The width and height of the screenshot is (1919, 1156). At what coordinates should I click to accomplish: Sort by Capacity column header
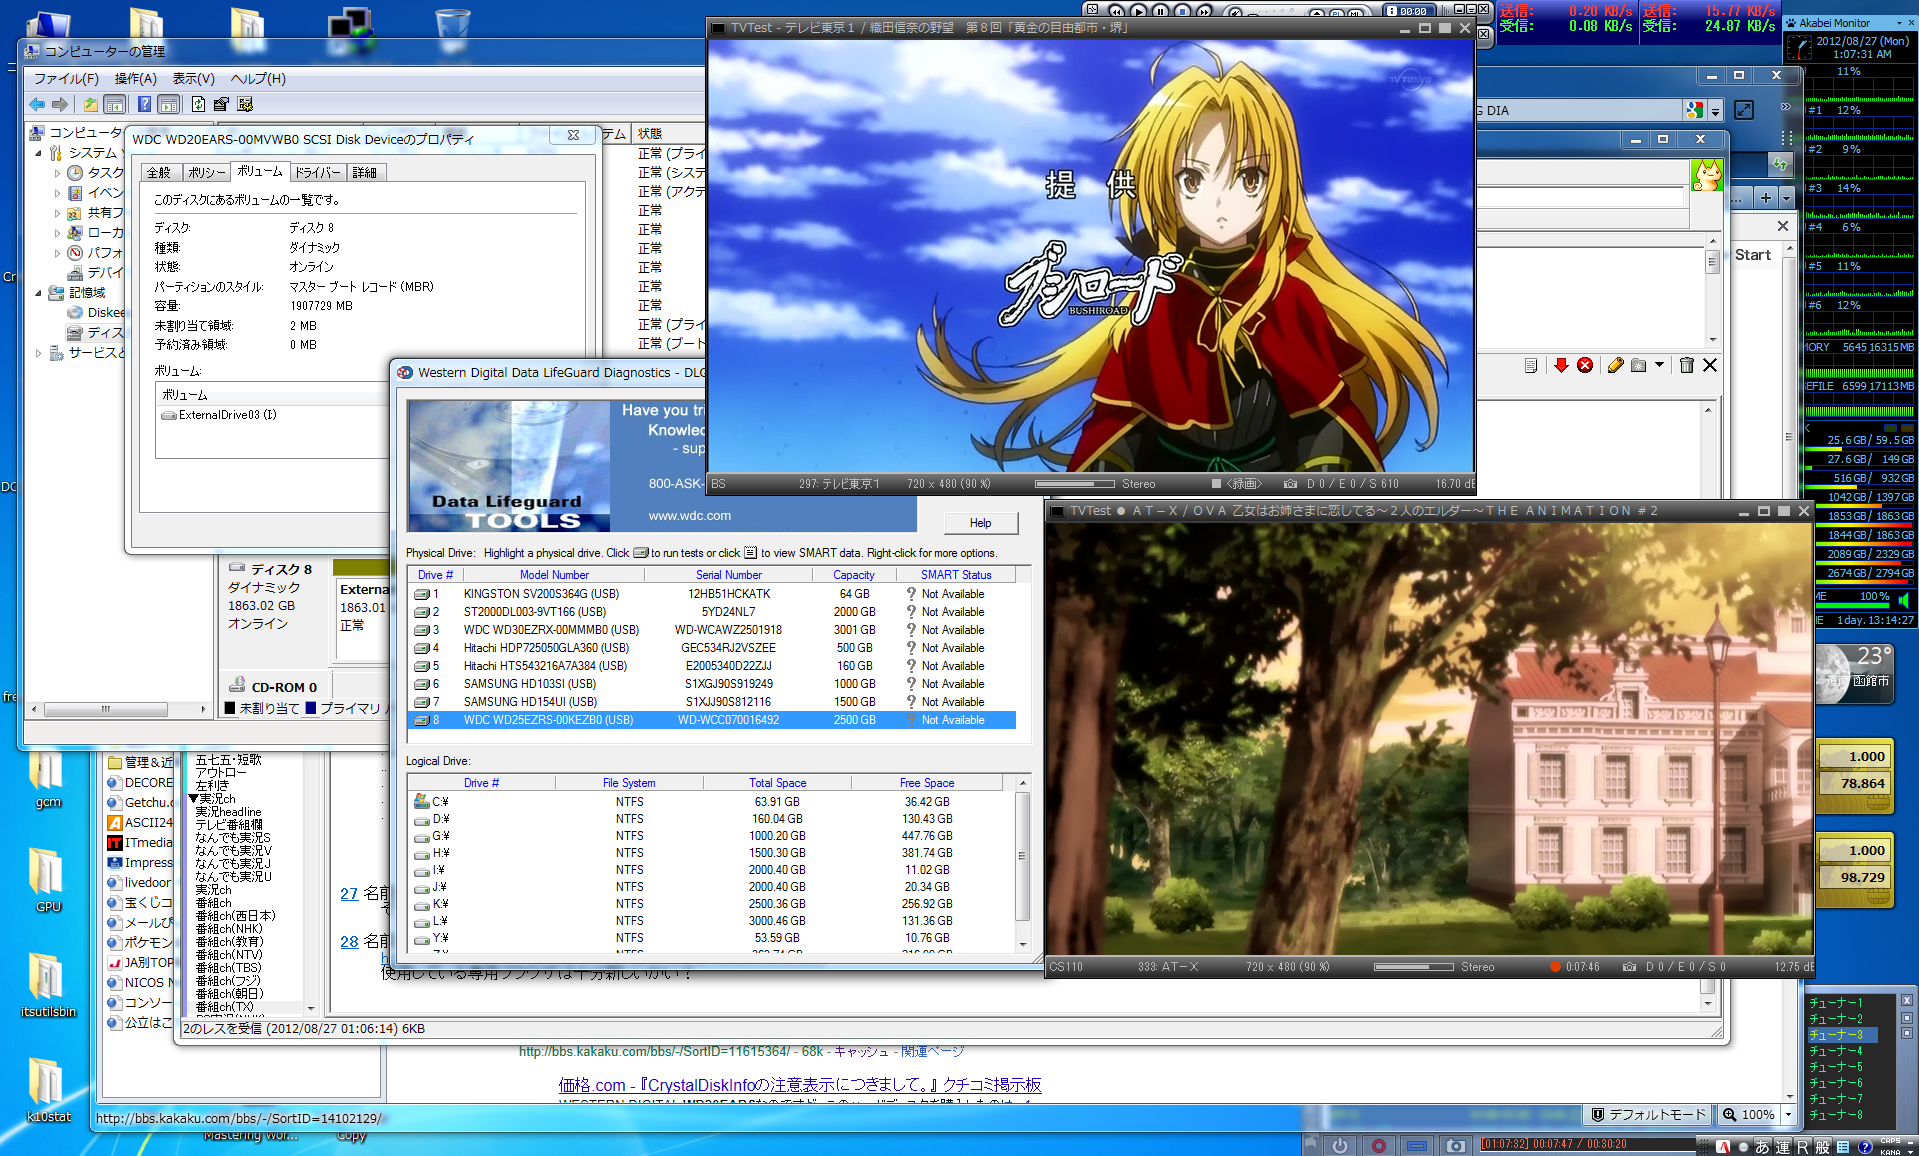coord(854,575)
